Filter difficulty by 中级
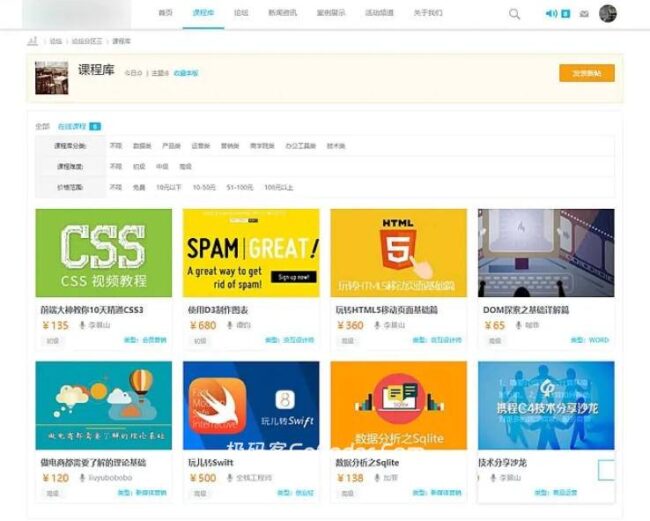This screenshot has width=650, height=521. point(162,167)
